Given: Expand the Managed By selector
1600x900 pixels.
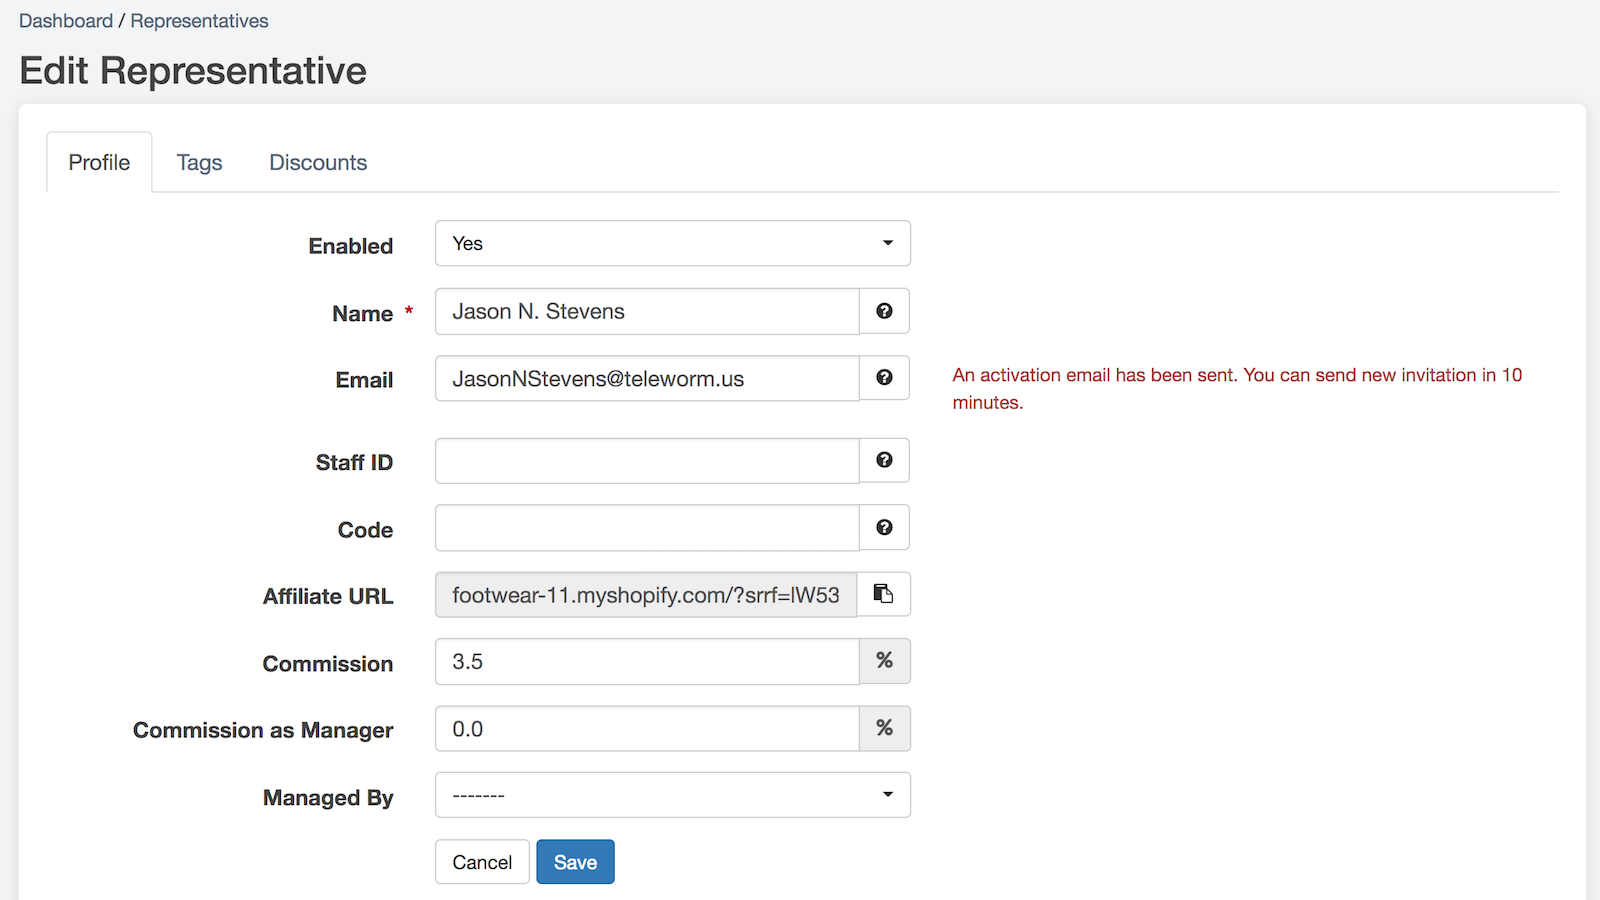Looking at the screenshot, I should 672,794.
